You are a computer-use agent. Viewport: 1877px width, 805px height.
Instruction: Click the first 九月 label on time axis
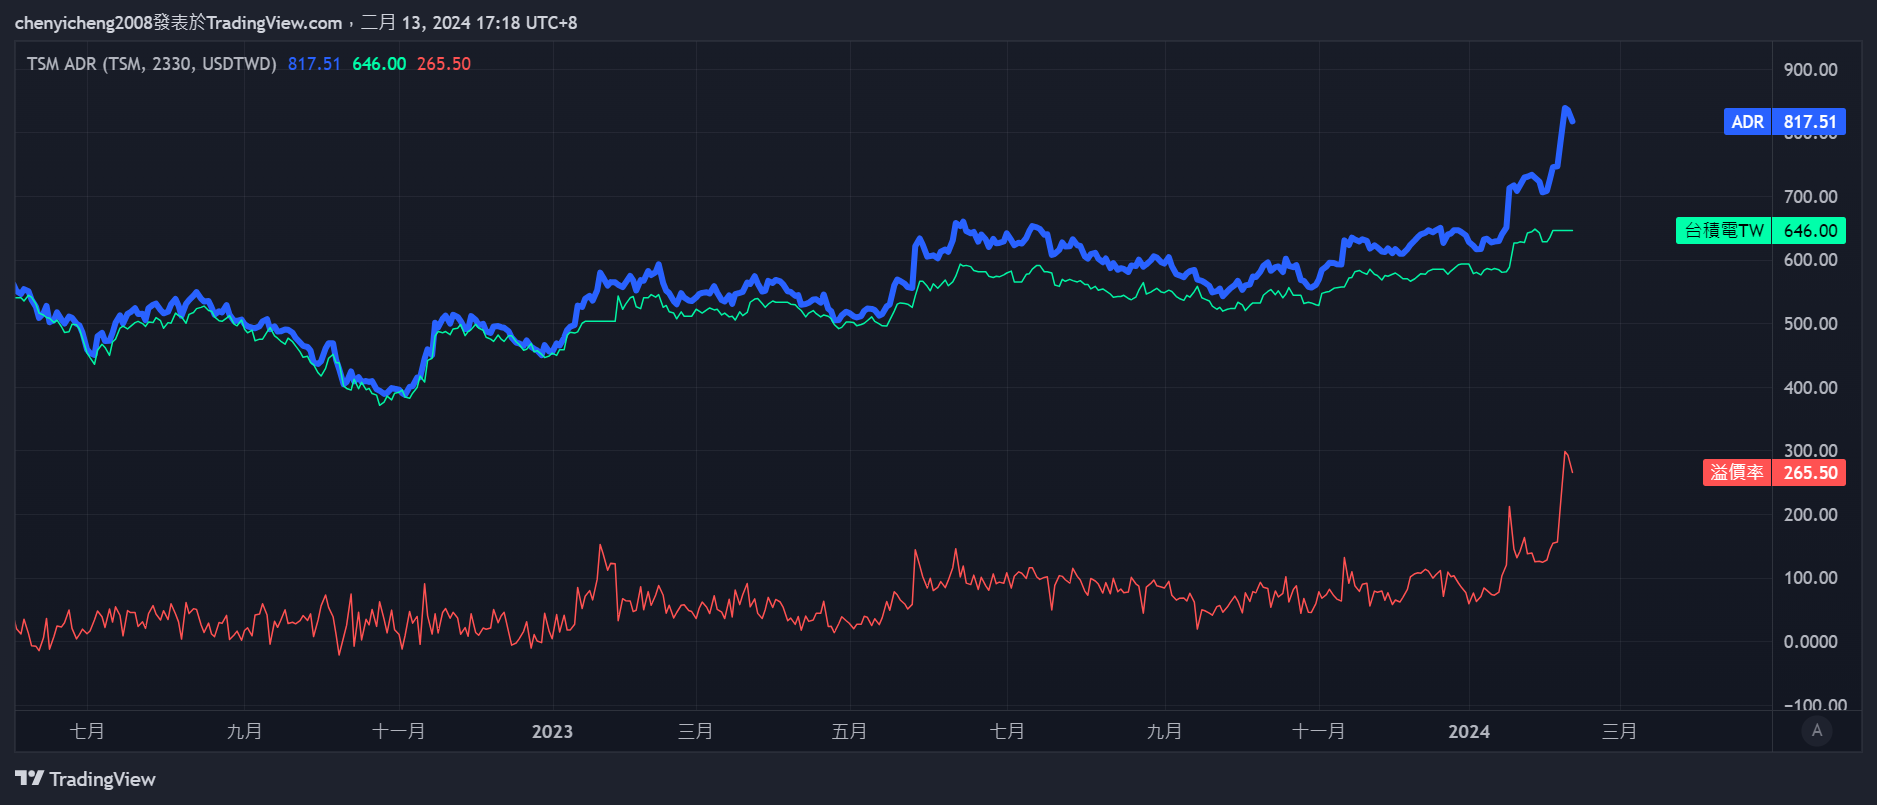click(x=244, y=732)
